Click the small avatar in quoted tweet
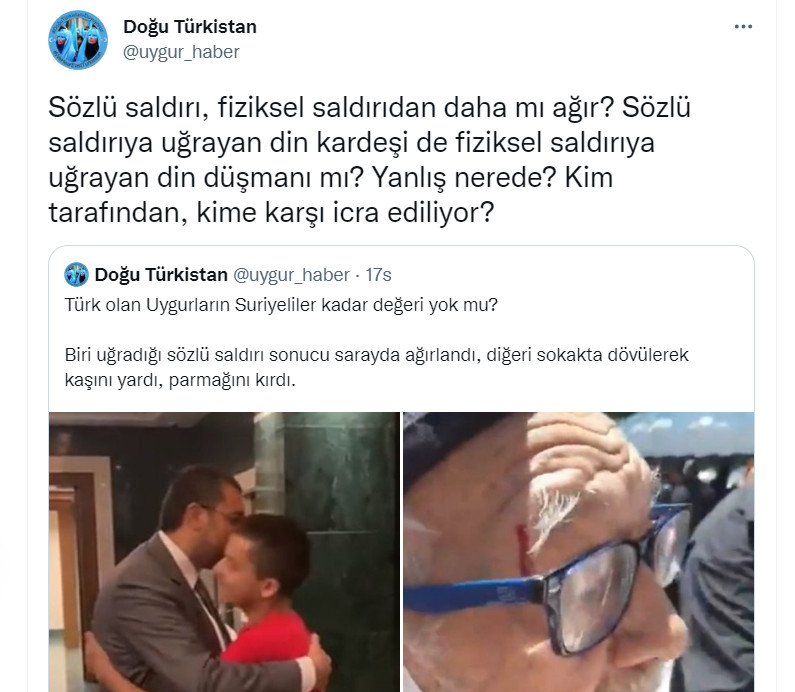 pyautogui.click(x=76, y=274)
